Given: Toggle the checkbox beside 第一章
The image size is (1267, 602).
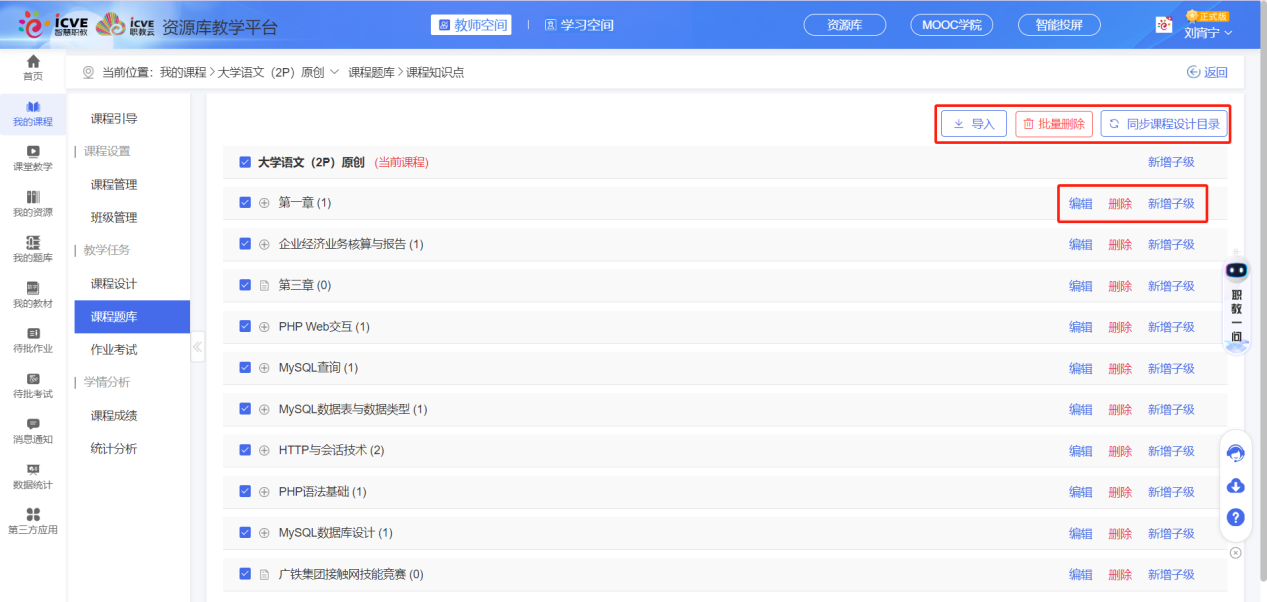Looking at the screenshot, I should (x=244, y=202).
